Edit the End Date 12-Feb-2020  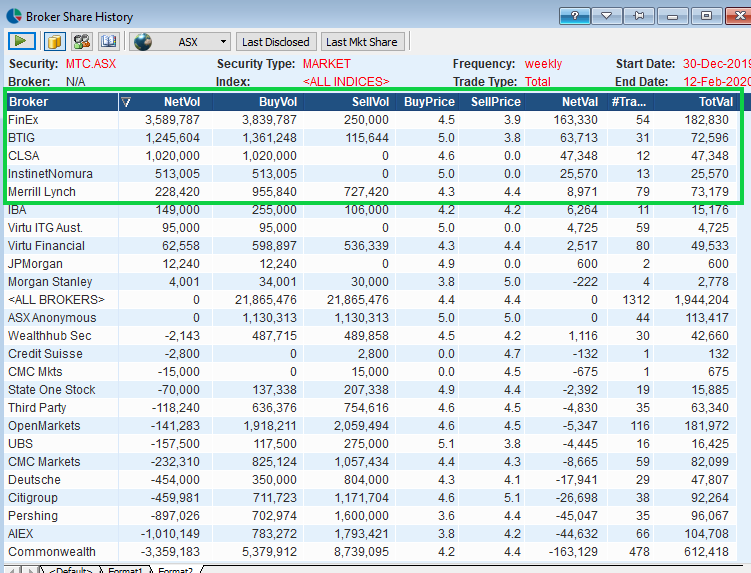[717, 81]
